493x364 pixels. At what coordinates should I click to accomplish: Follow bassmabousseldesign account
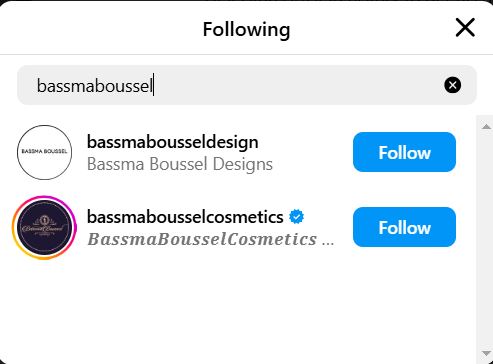(404, 152)
